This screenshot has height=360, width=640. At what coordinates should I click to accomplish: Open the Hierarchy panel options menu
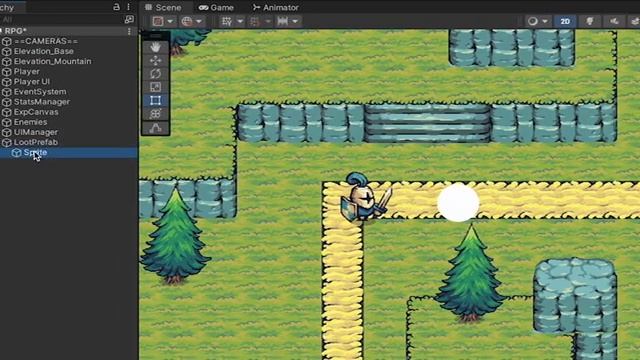point(129,7)
